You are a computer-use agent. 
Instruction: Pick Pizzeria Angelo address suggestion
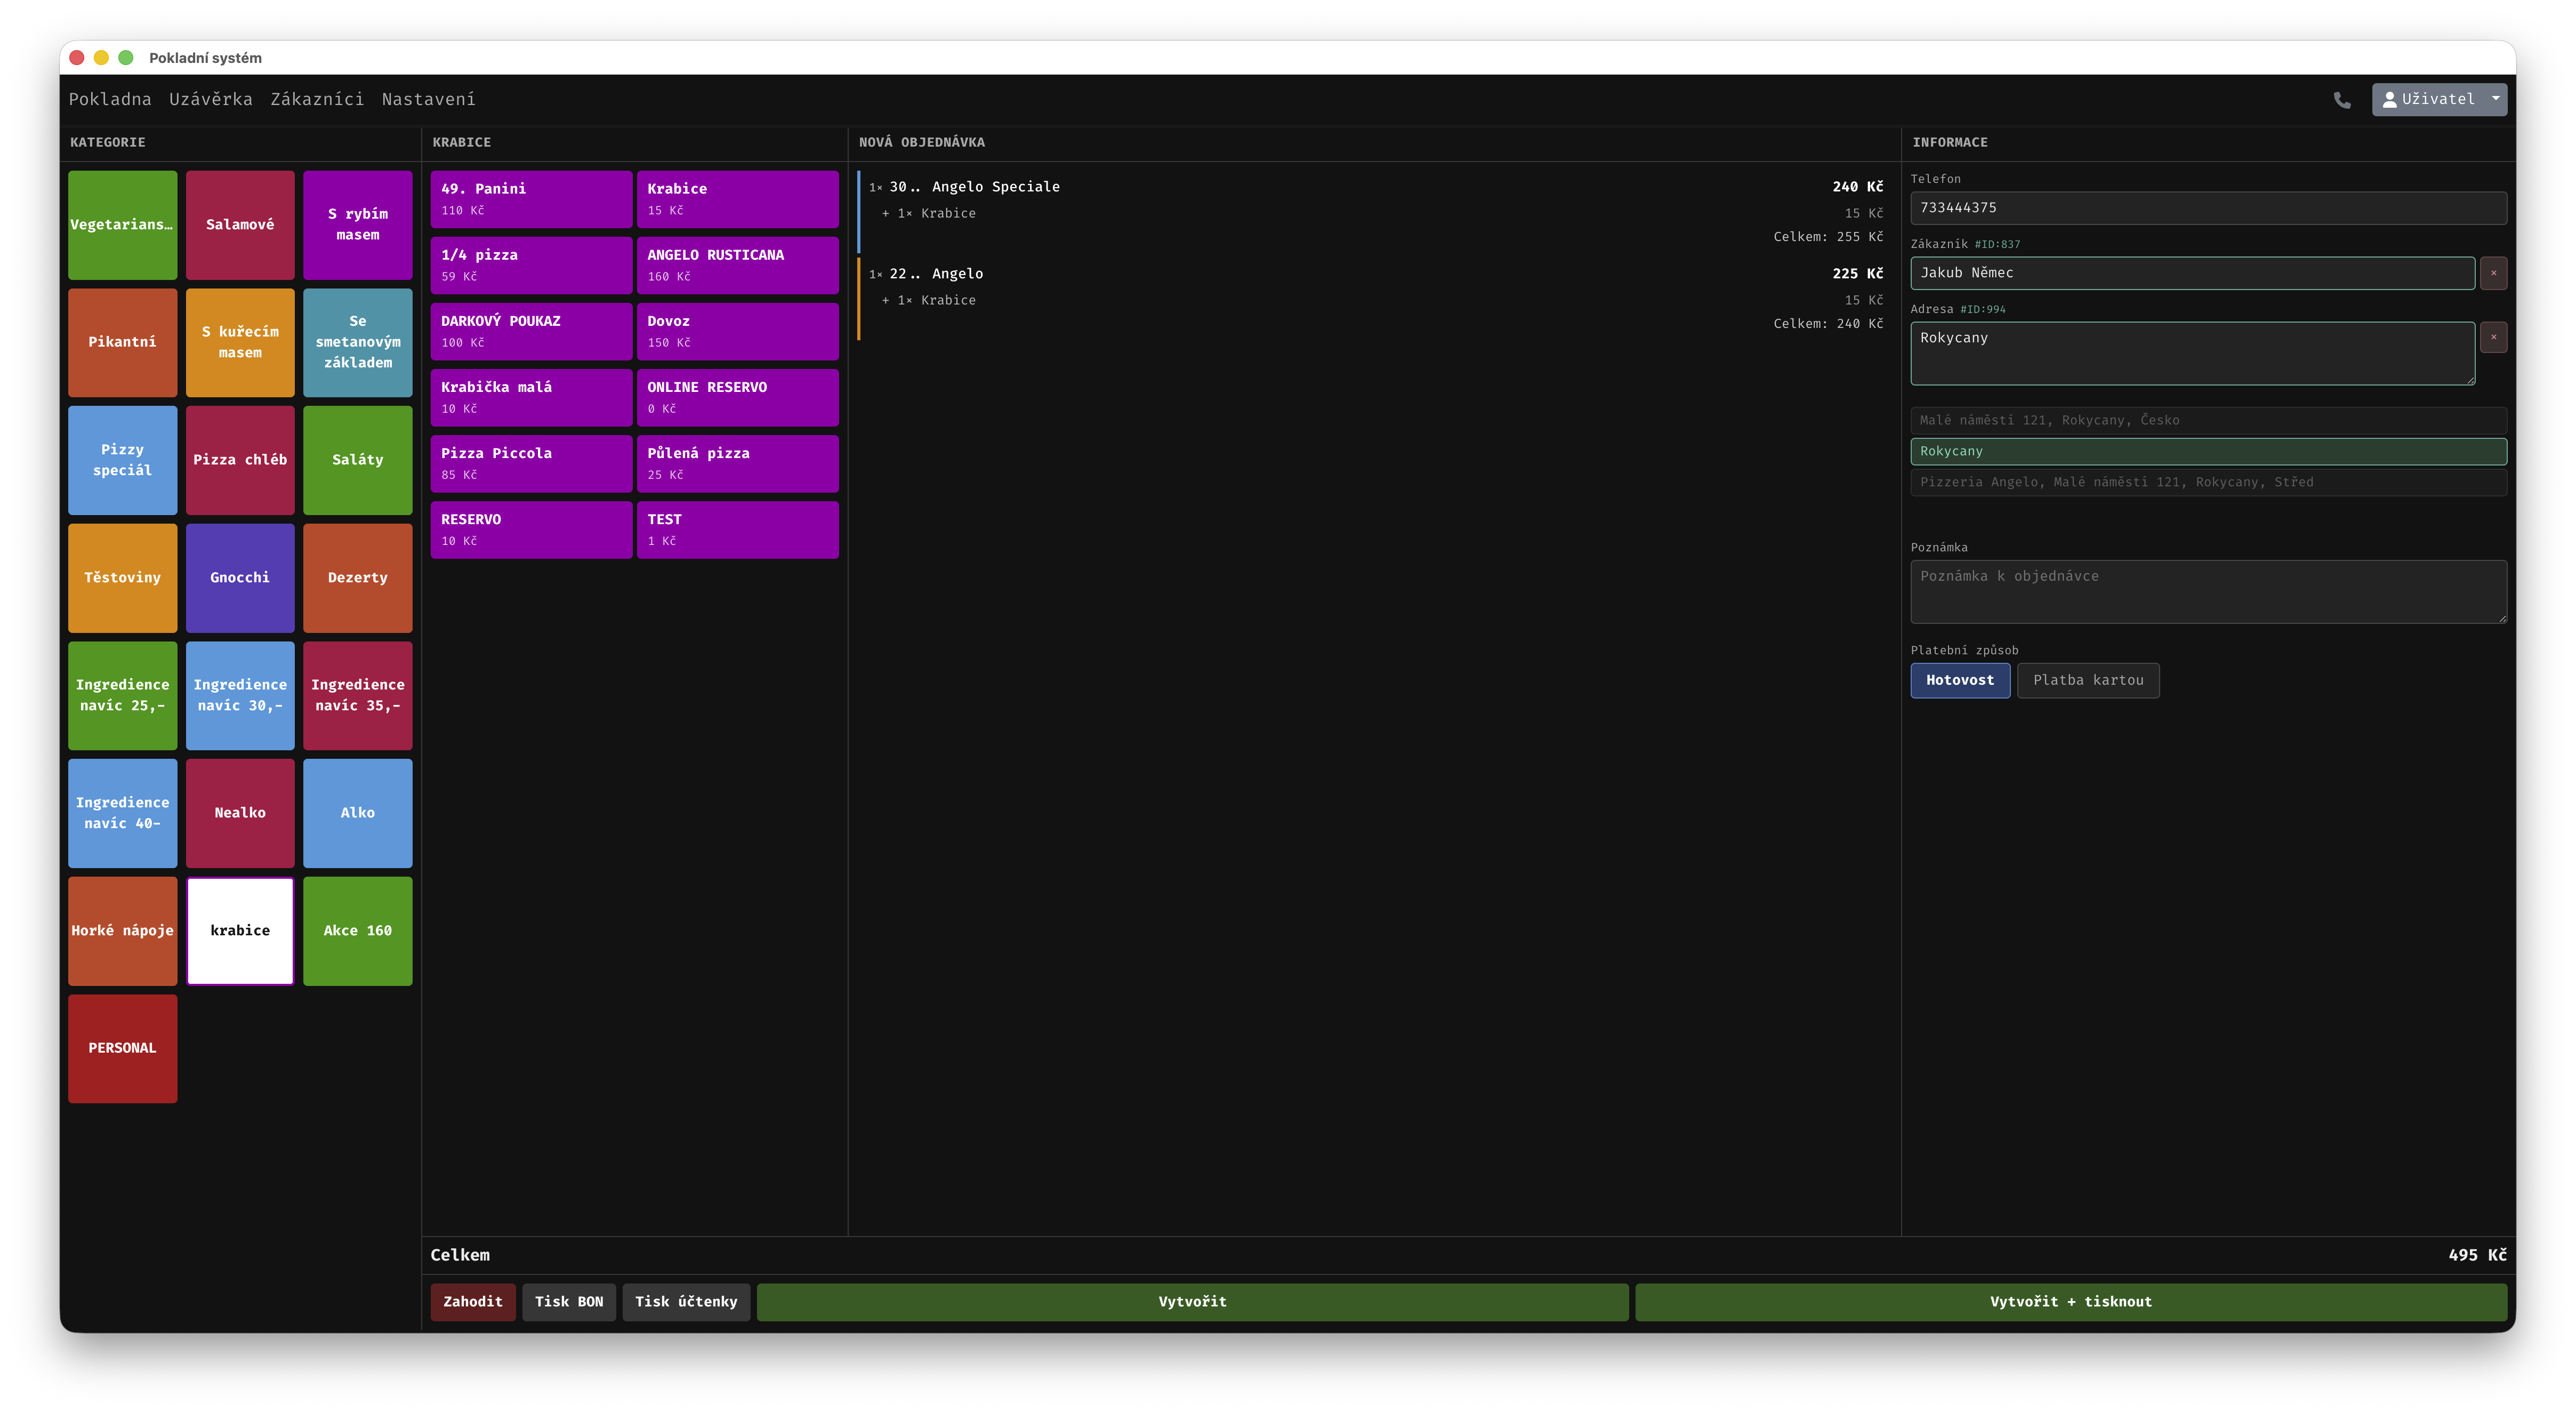point(2207,482)
